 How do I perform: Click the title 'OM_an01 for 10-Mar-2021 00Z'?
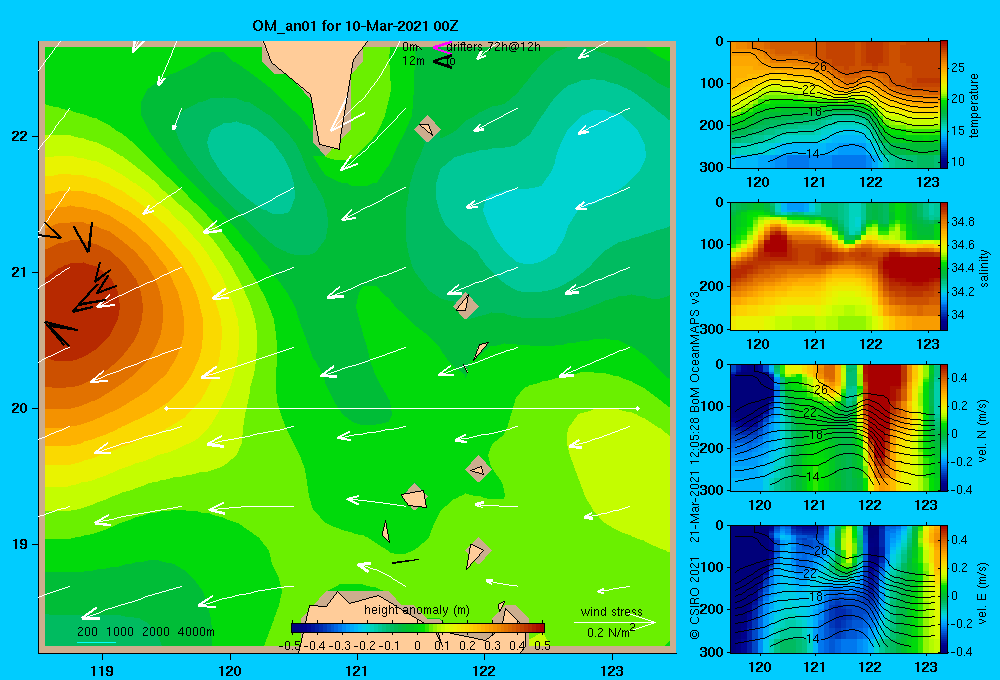355,26
